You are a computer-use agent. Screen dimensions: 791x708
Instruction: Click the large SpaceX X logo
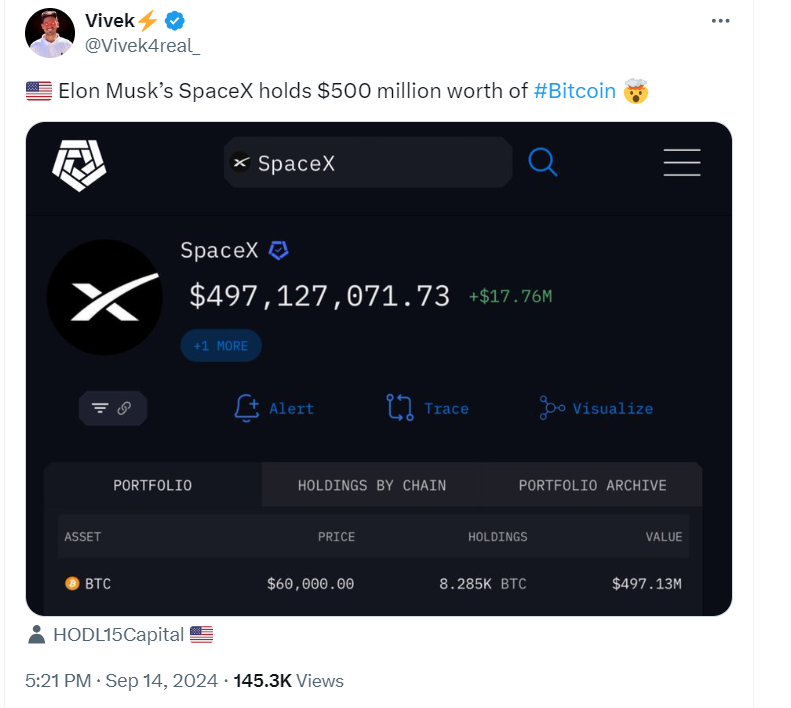coord(104,297)
